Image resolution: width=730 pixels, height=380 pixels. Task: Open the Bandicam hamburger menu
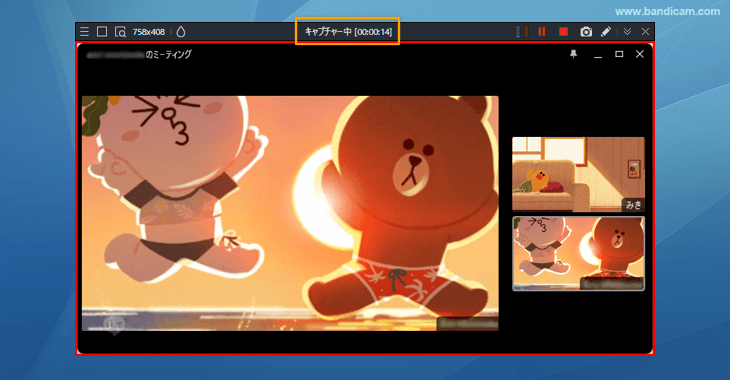[x=84, y=32]
